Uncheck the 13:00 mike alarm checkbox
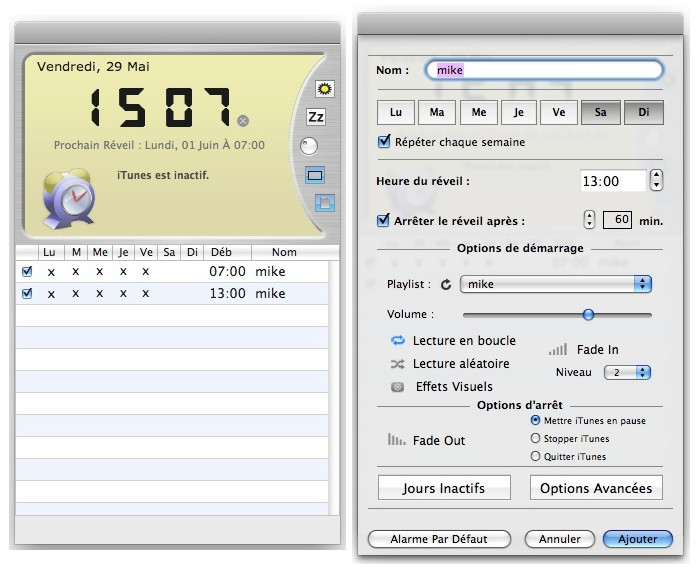 [x=27, y=293]
